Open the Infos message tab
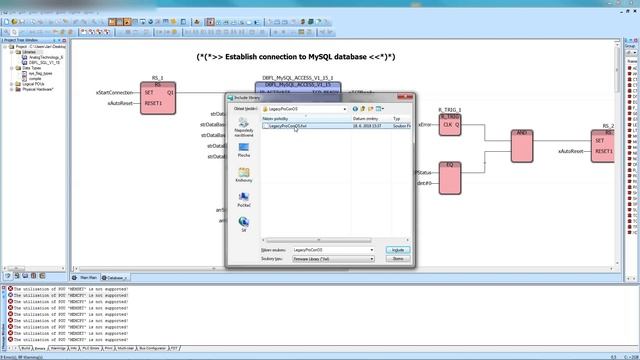This screenshot has height=360, width=640. (74, 348)
